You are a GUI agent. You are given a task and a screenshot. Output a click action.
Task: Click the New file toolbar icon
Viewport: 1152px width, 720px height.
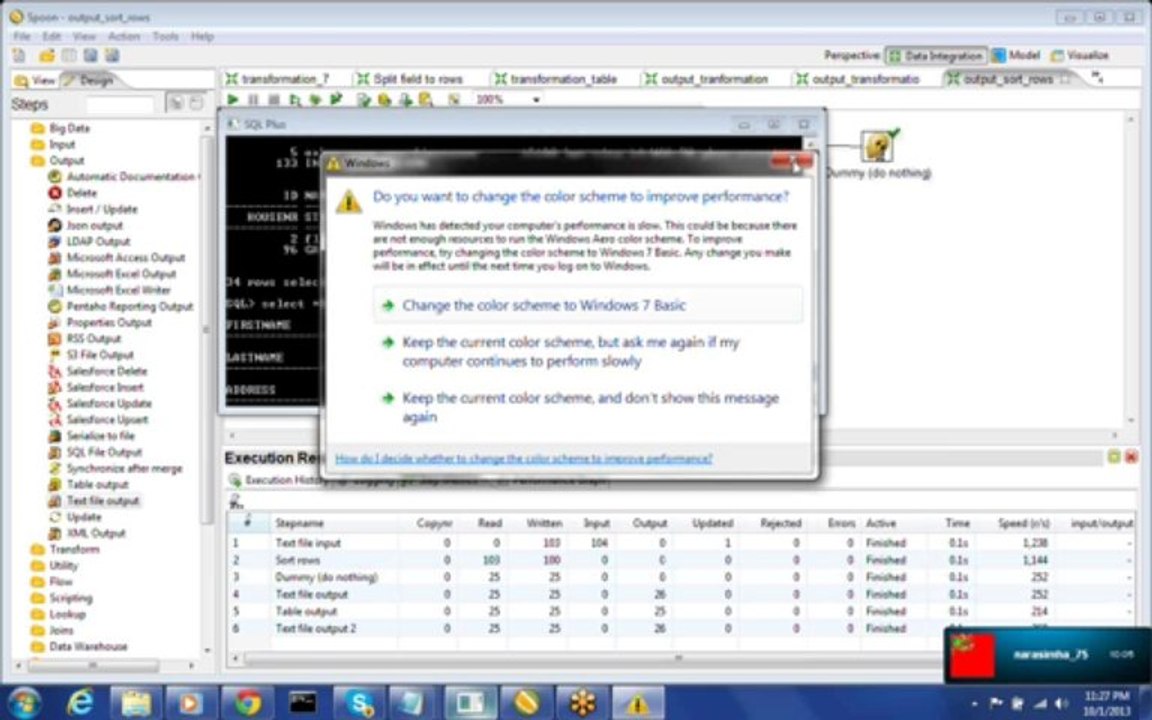point(19,56)
